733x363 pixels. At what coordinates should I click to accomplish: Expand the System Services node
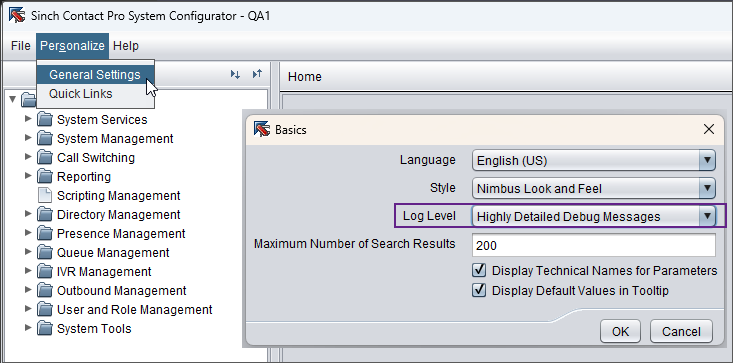click(x=28, y=119)
